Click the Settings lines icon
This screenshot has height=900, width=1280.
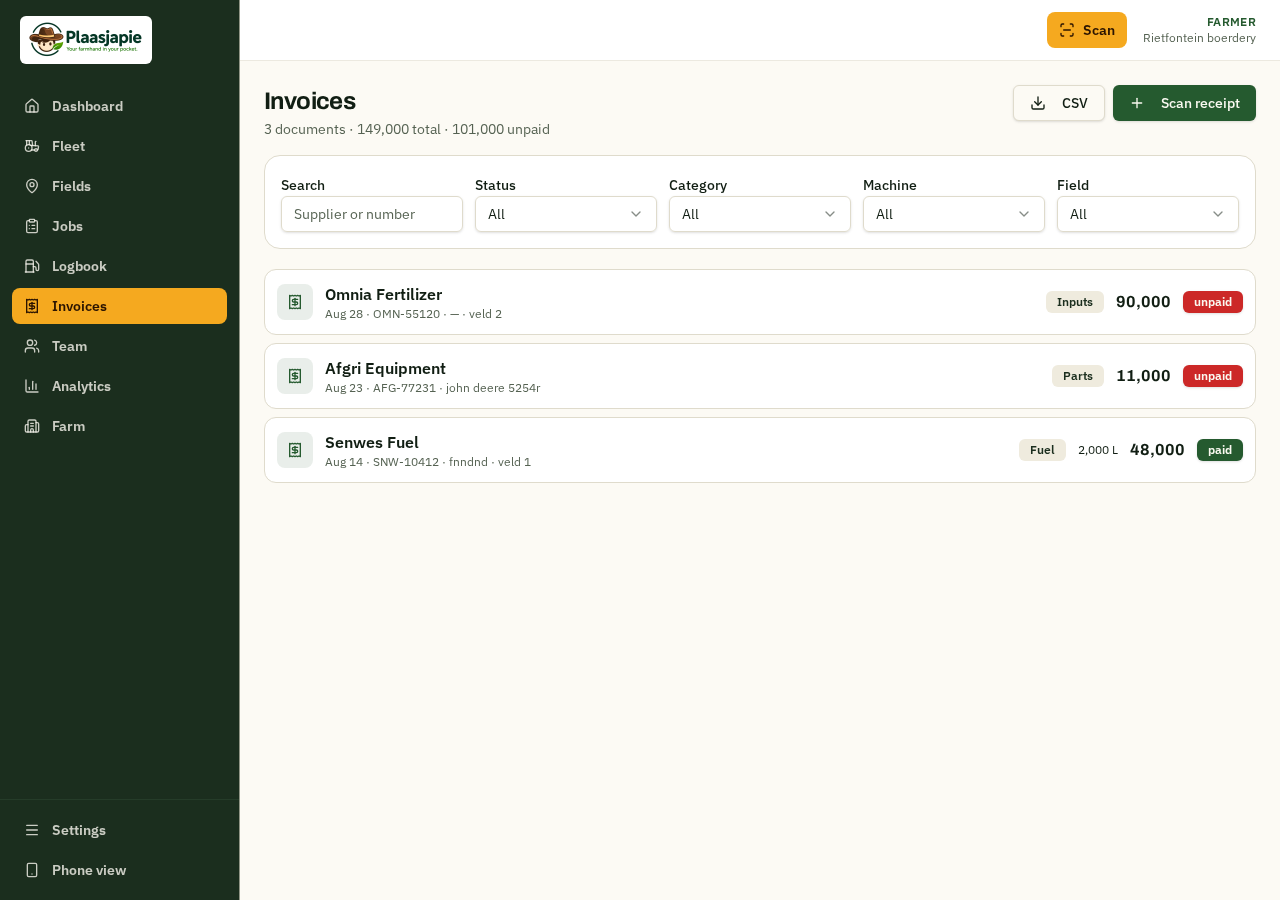click(x=32, y=830)
